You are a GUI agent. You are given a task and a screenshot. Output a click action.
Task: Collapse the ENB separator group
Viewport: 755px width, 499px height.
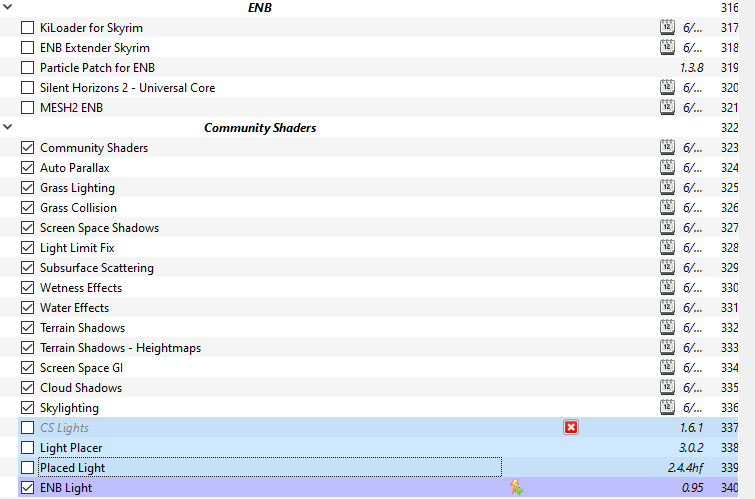coord(8,7)
